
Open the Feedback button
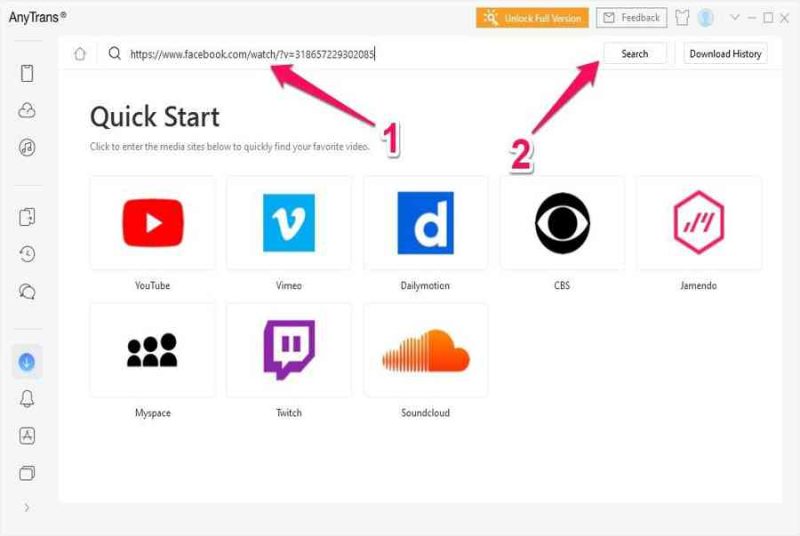(632, 18)
